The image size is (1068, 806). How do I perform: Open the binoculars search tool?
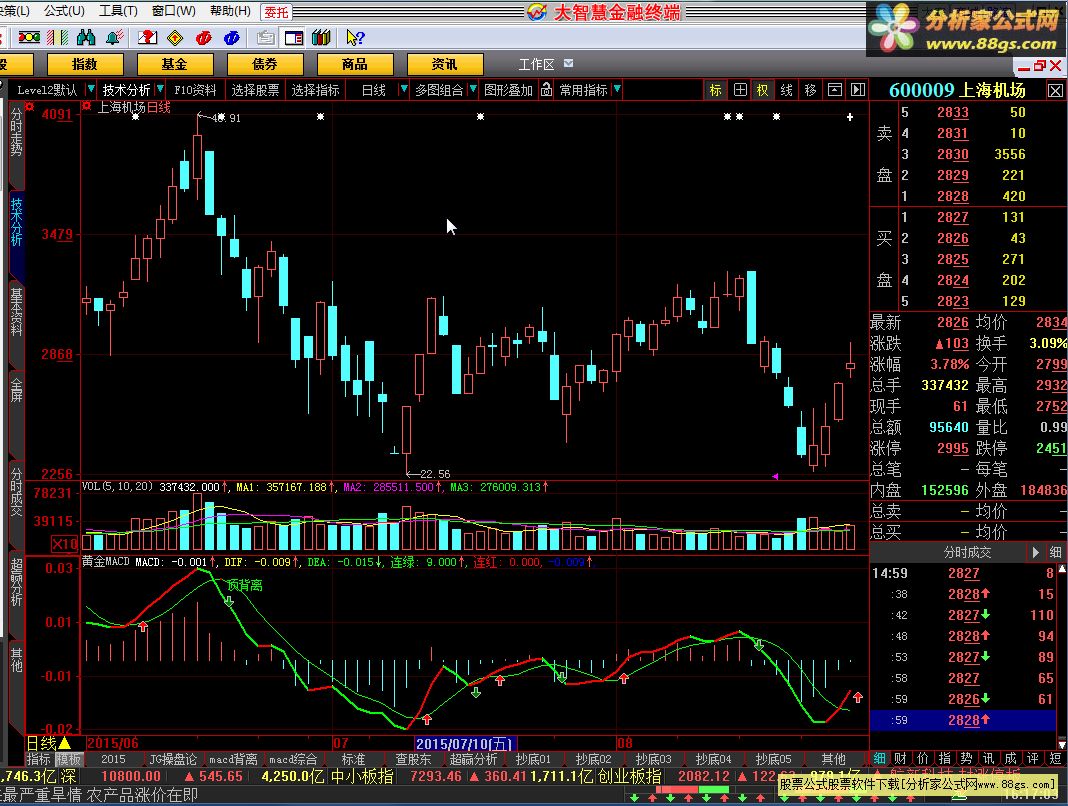(x=86, y=37)
